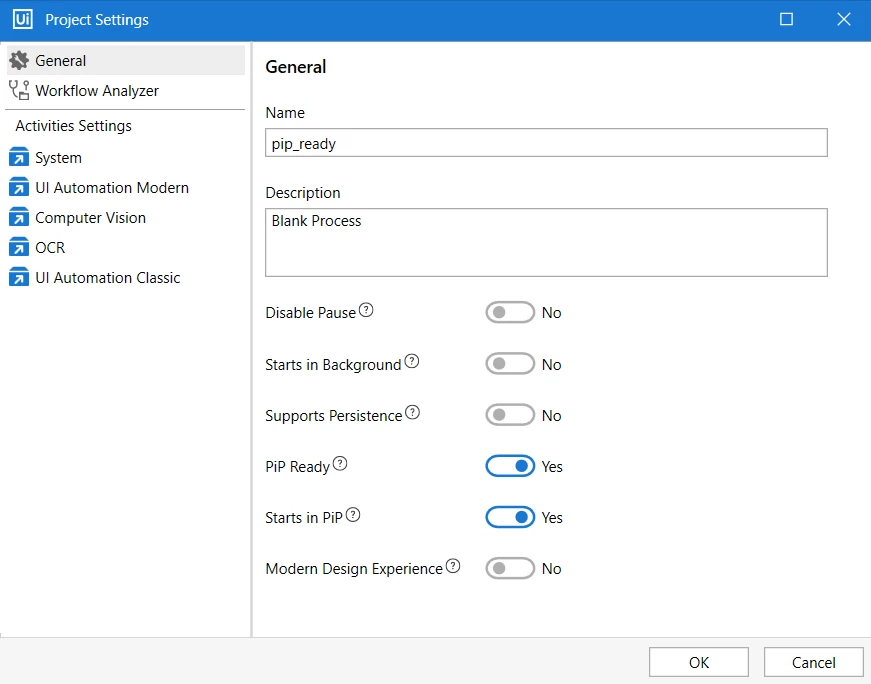Enable the Supports Persistence toggle
The height and width of the screenshot is (684, 871).
click(x=510, y=415)
